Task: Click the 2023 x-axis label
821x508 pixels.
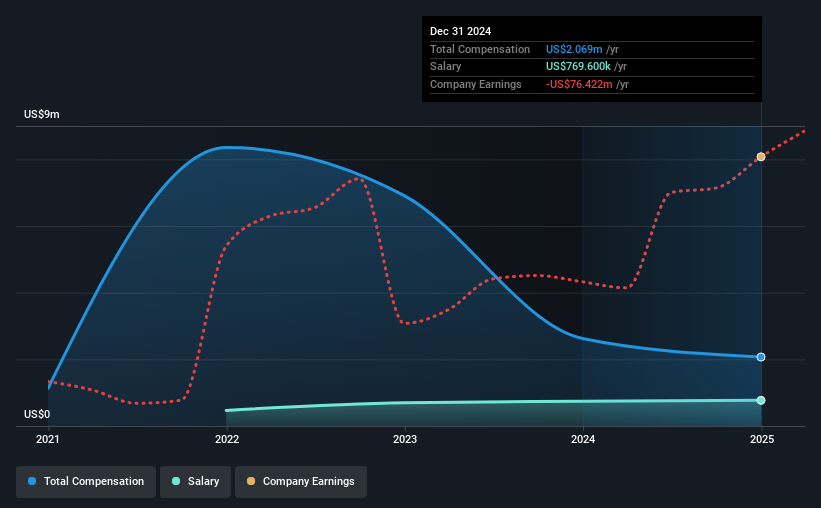Action: (x=405, y=439)
